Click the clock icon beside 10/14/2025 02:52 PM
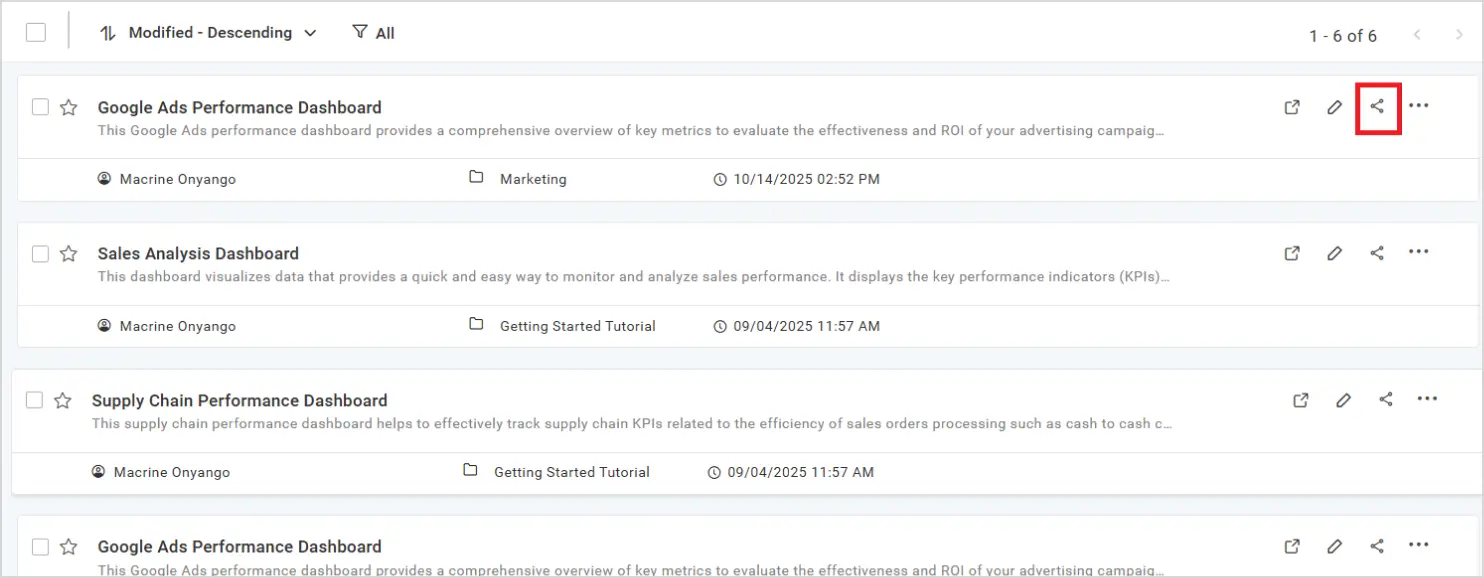The width and height of the screenshot is (1484, 578). [x=720, y=180]
